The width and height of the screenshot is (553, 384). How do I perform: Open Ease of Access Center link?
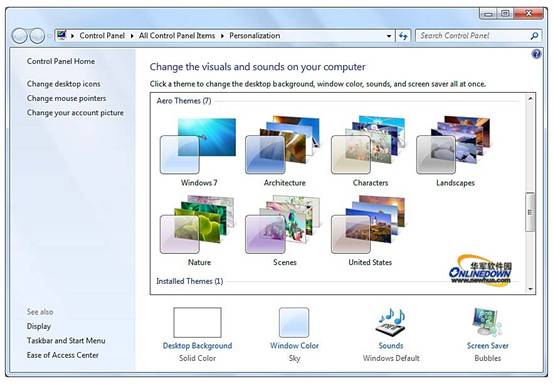(x=63, y=355)
